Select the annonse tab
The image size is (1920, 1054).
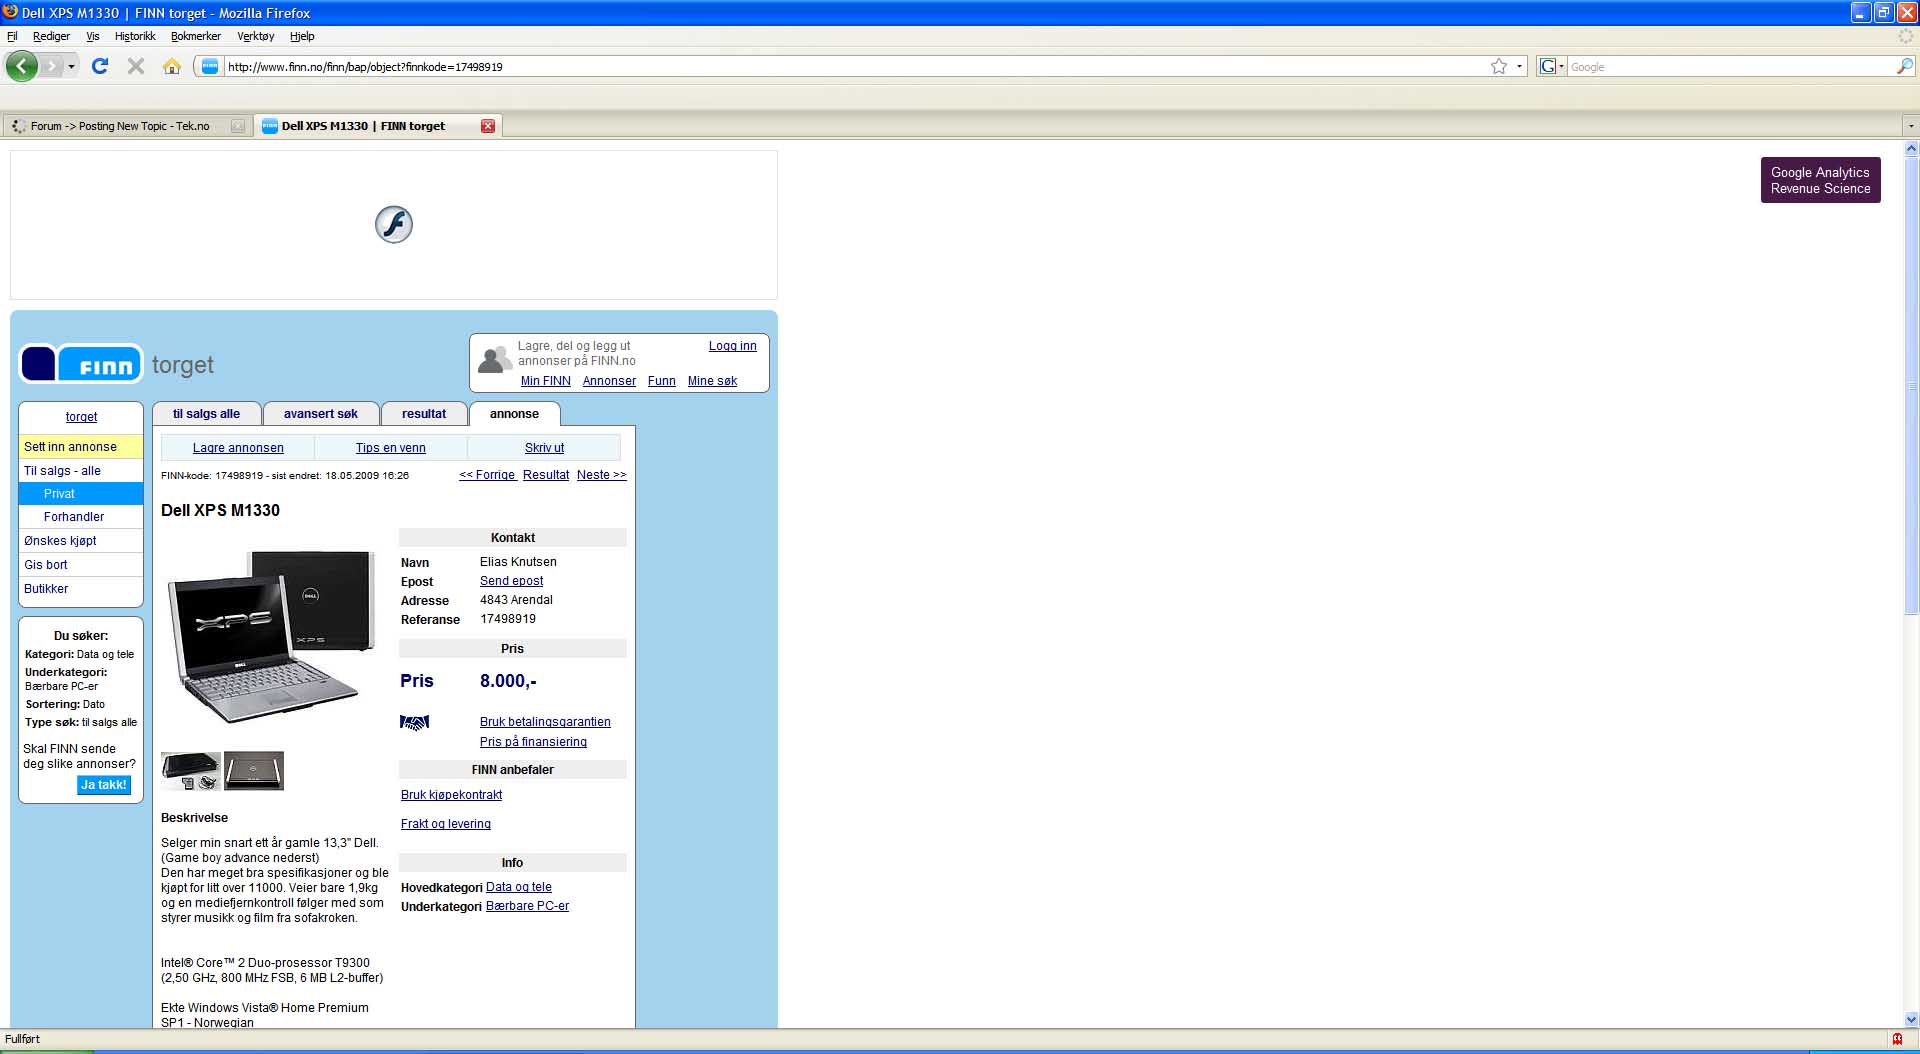coord(514,414)
